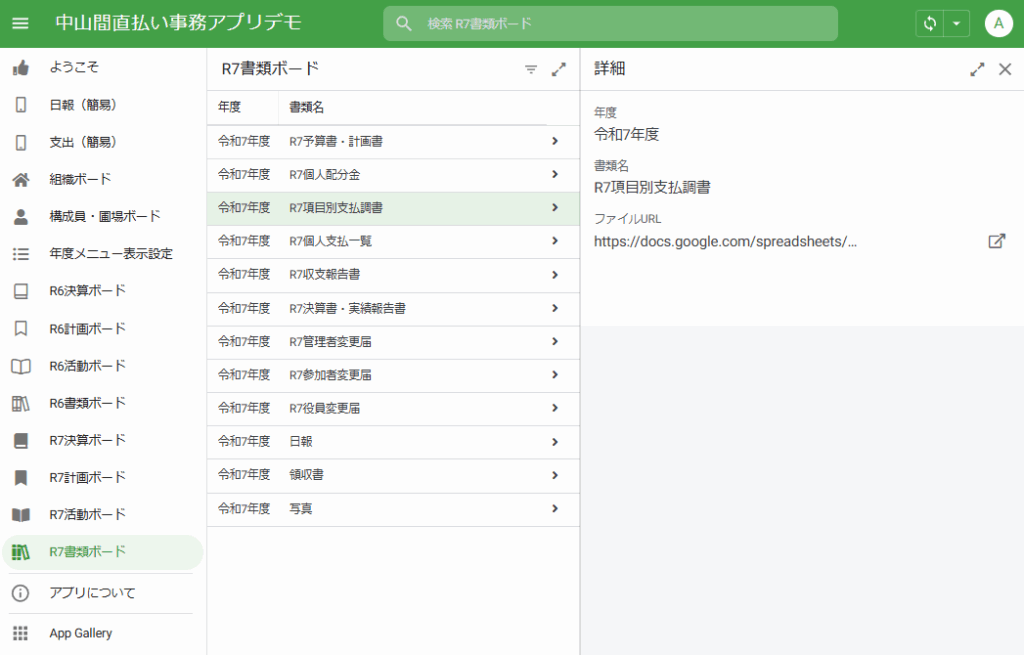Click the R6書類ボード books icon
The image size is (1024, 655).
21,404
